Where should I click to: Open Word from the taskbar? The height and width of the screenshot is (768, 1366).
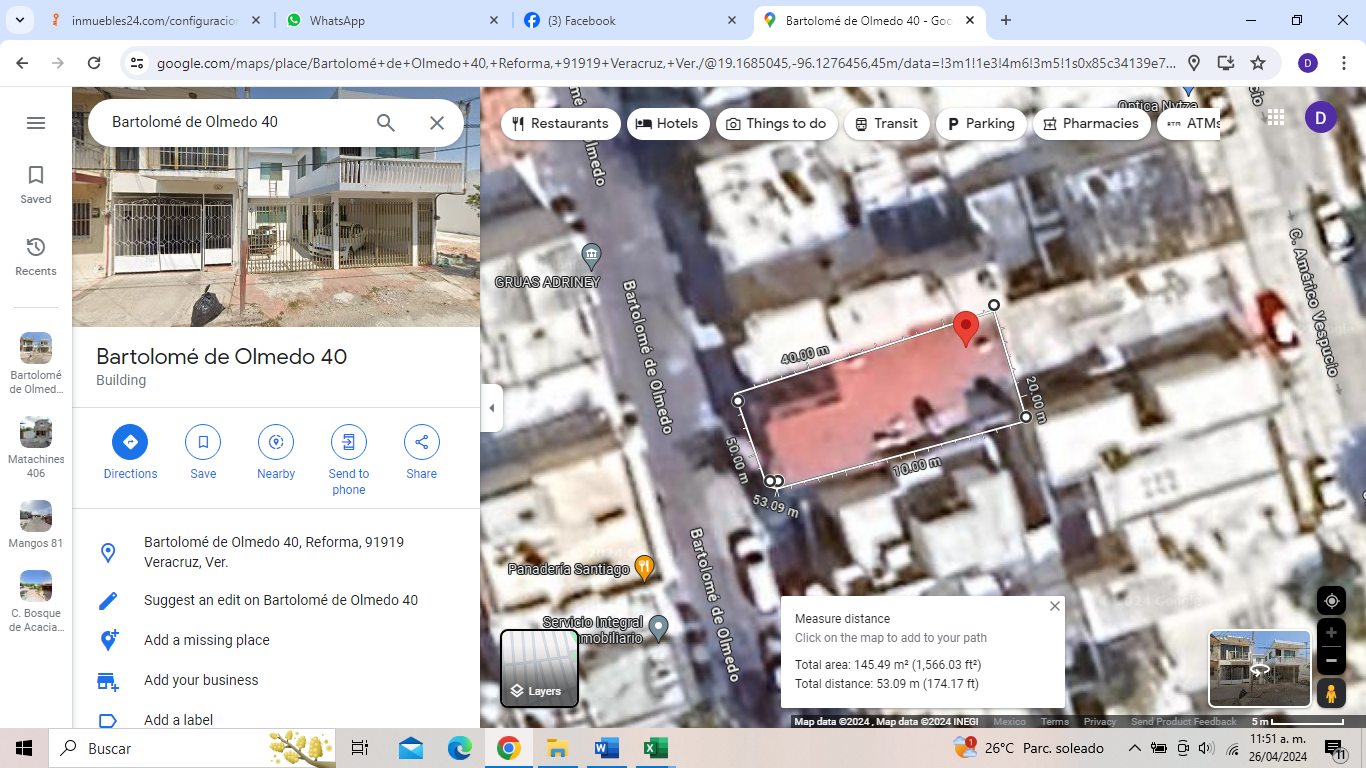click(607, 748)
